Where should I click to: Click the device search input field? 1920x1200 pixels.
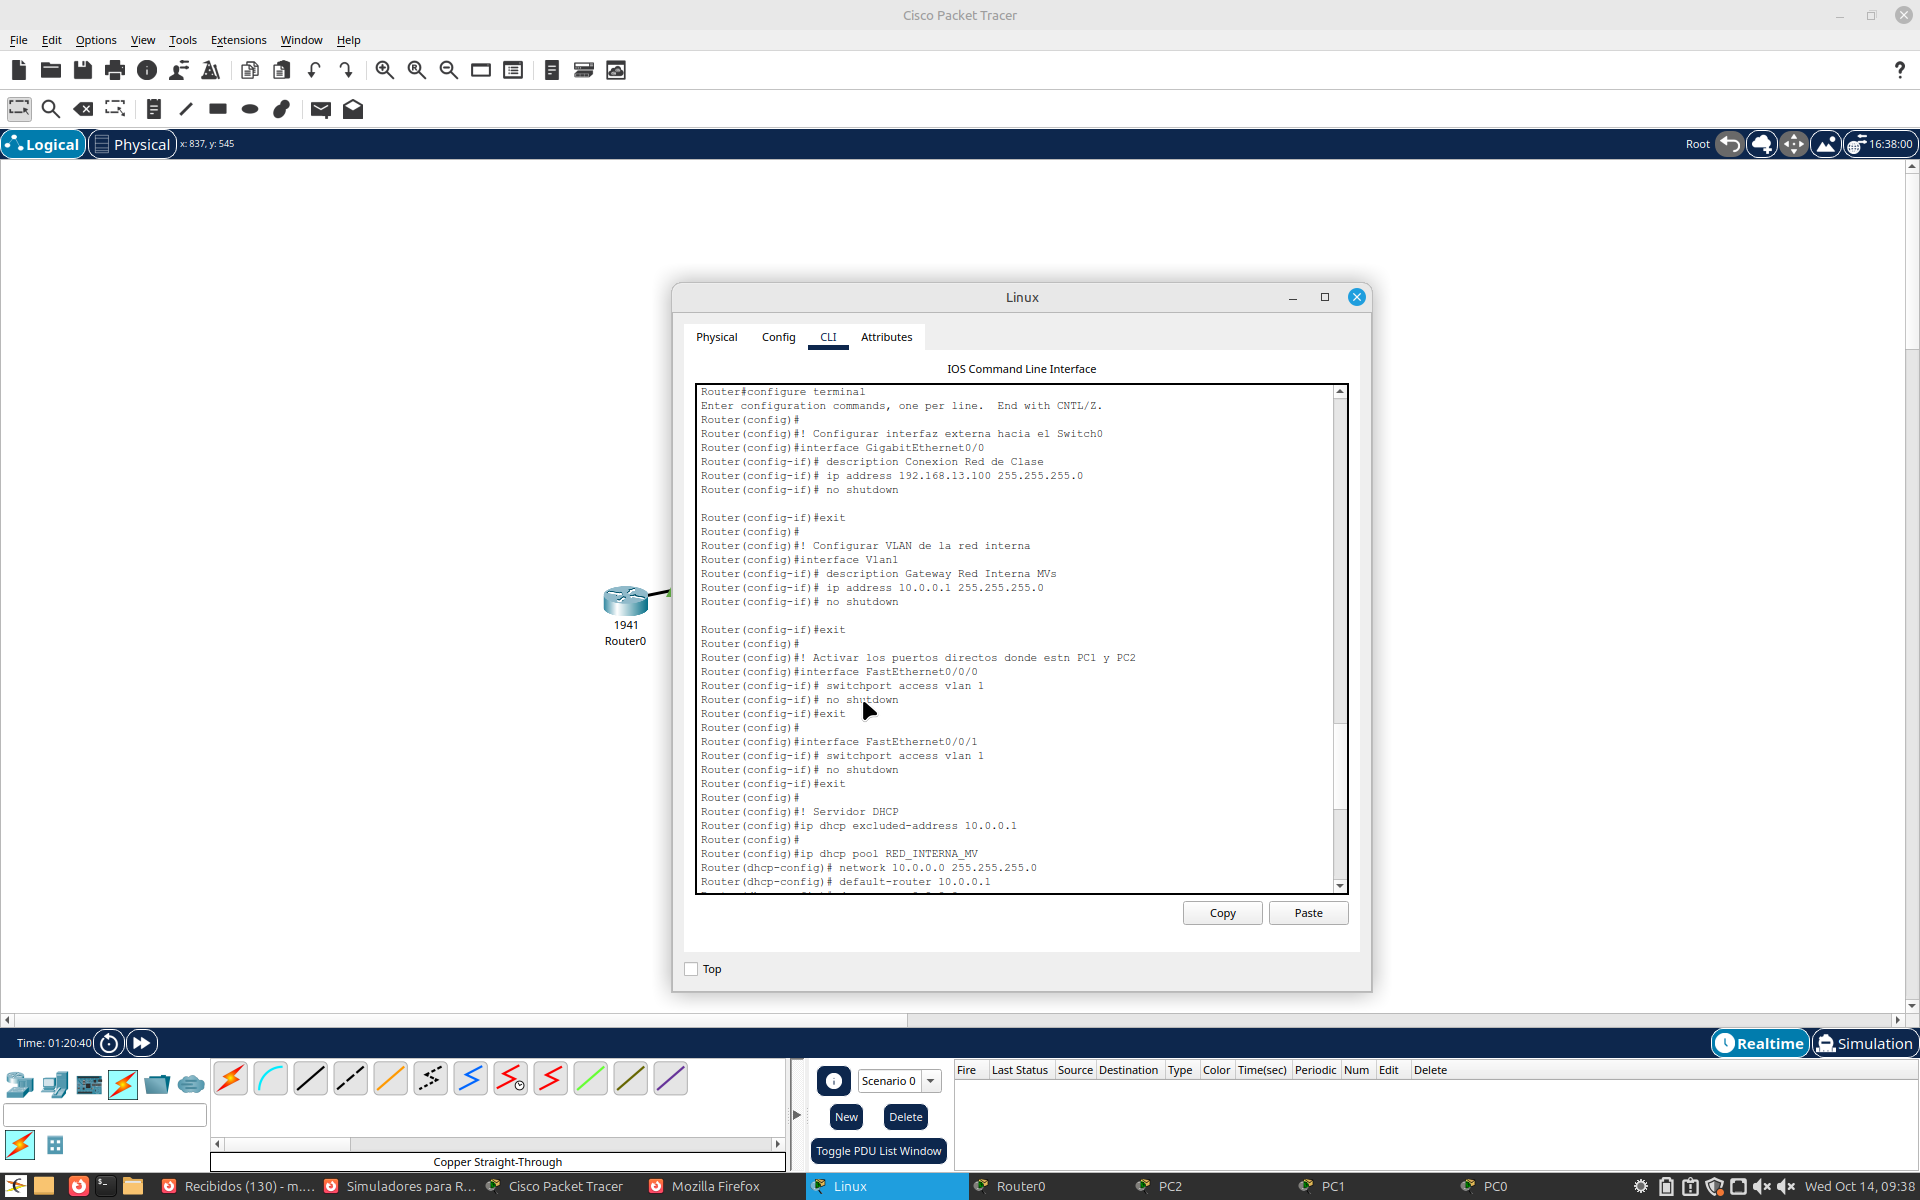click(105, 1115)
